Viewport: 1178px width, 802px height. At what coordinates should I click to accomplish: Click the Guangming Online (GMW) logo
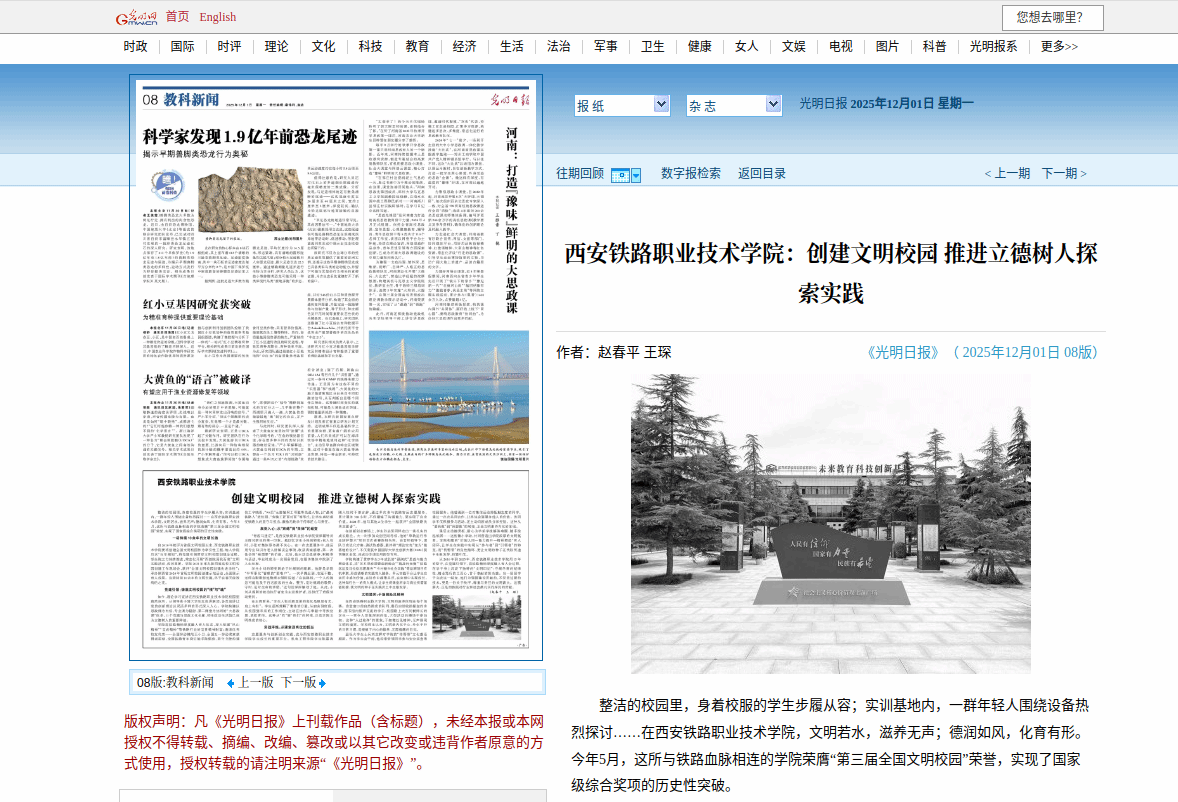(x=137, y=17)
